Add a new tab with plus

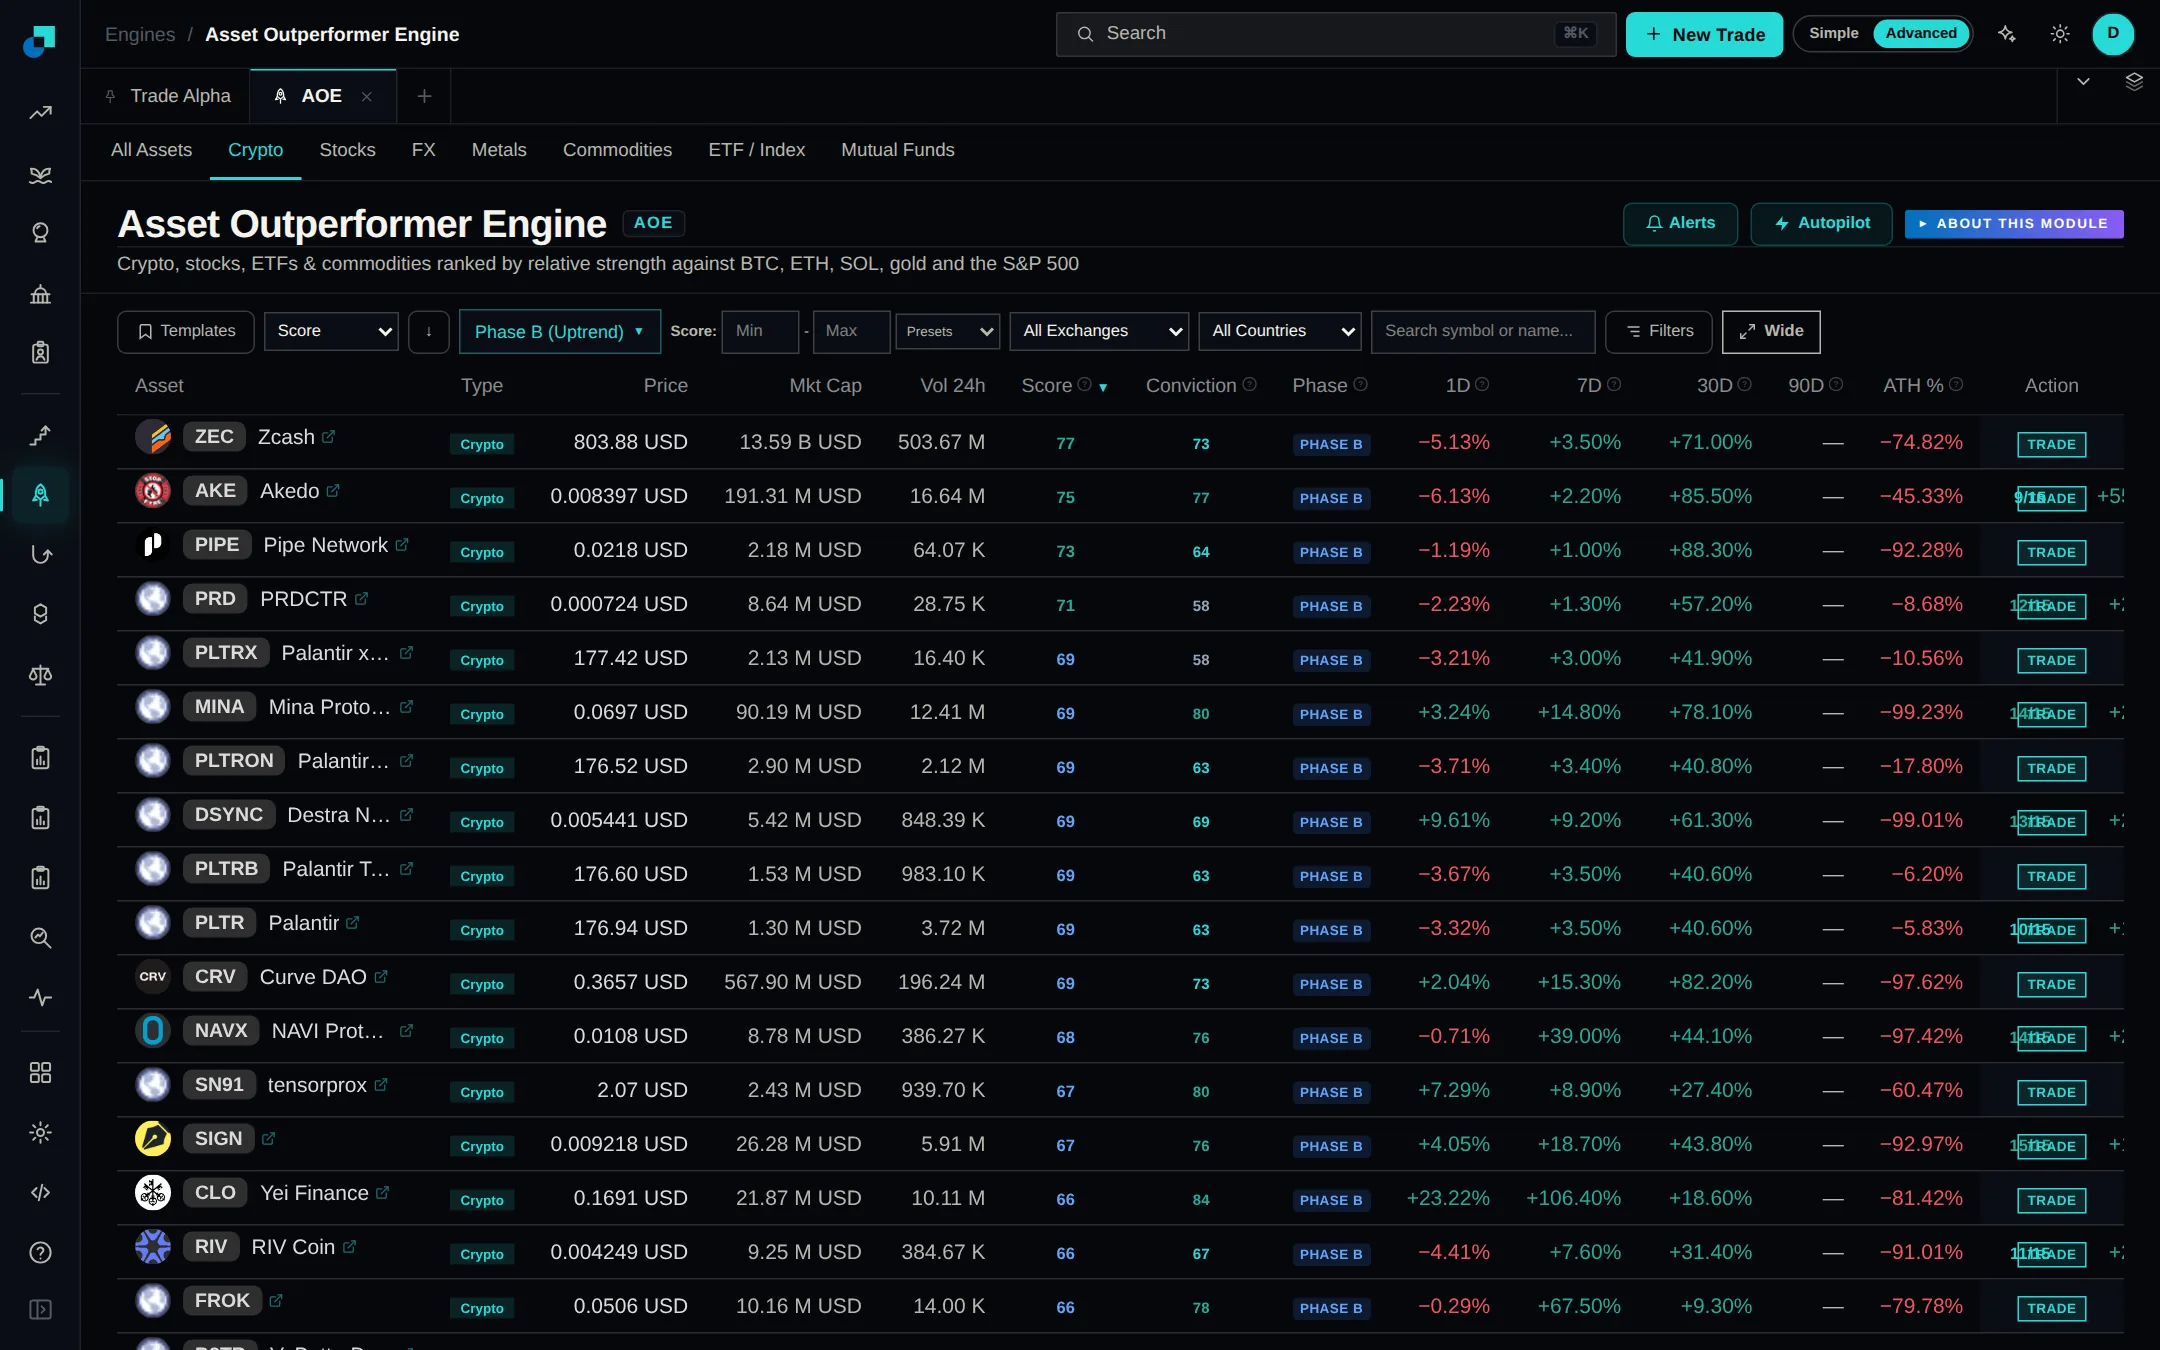pyautogui.click(x=424, y=96)
